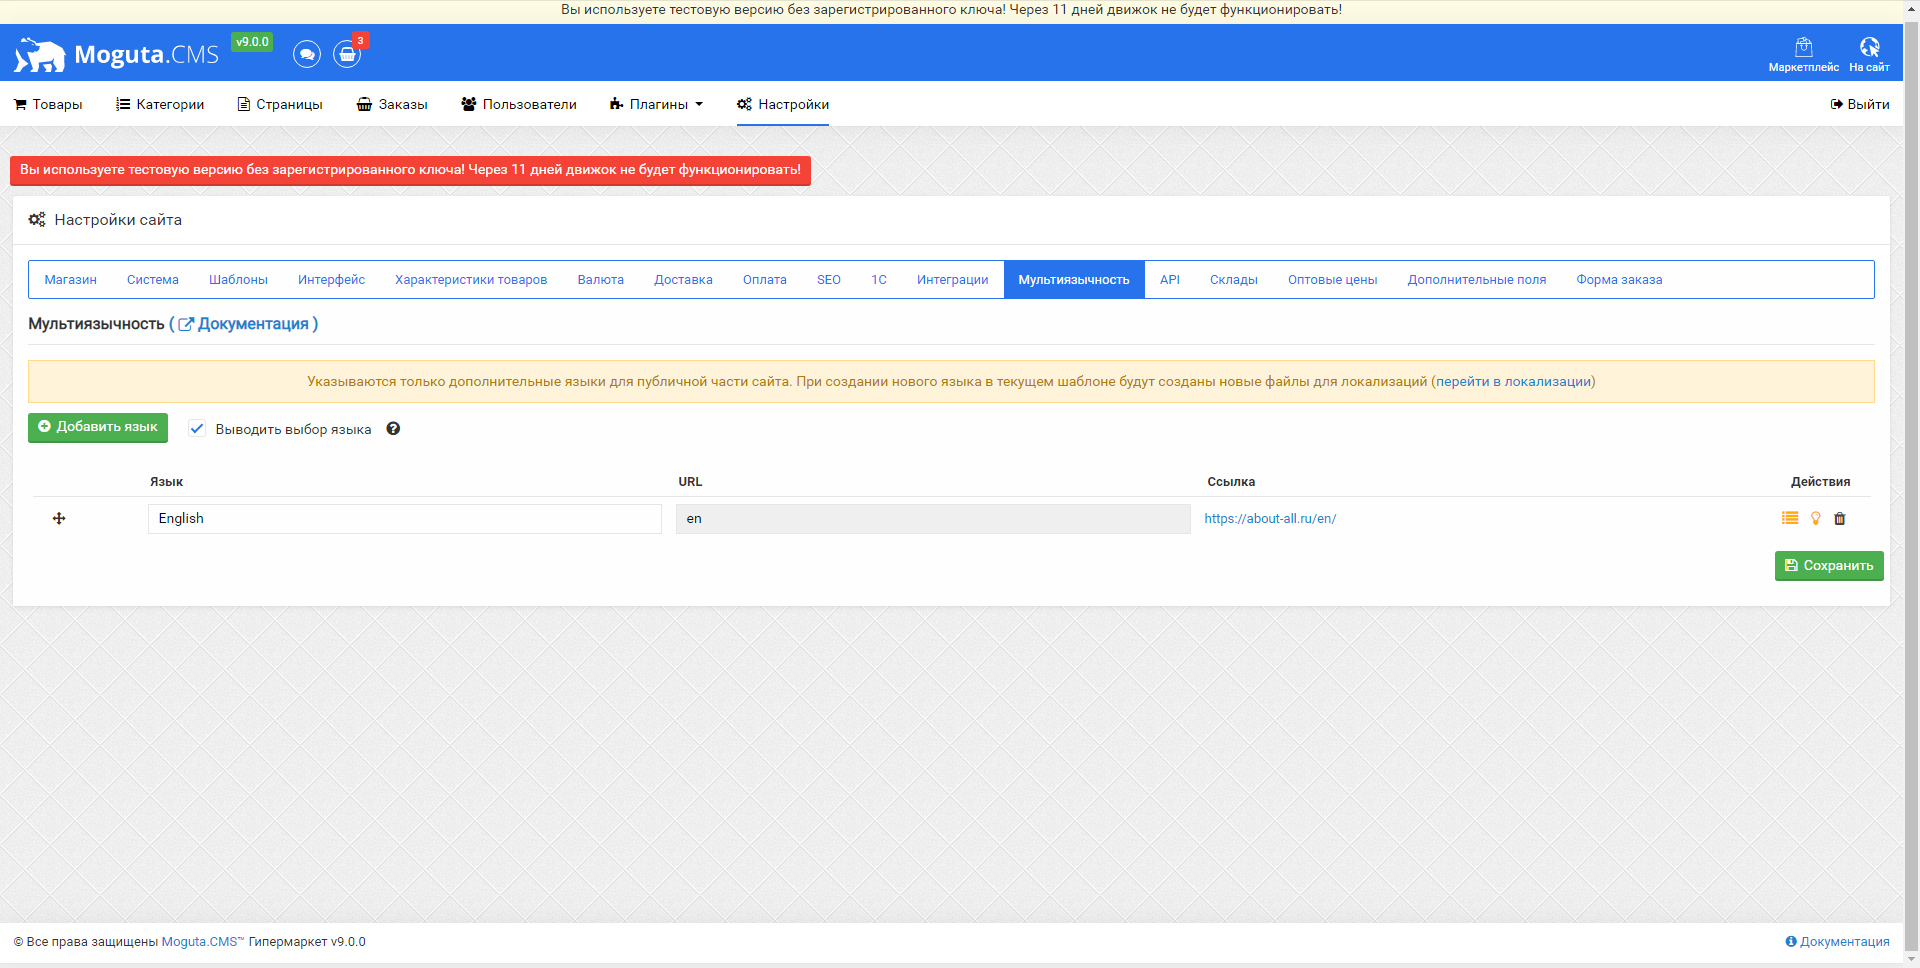Click the orange list icon for English
Viewport: 1920px width, 968px height.
click(x=1790, y=518)
